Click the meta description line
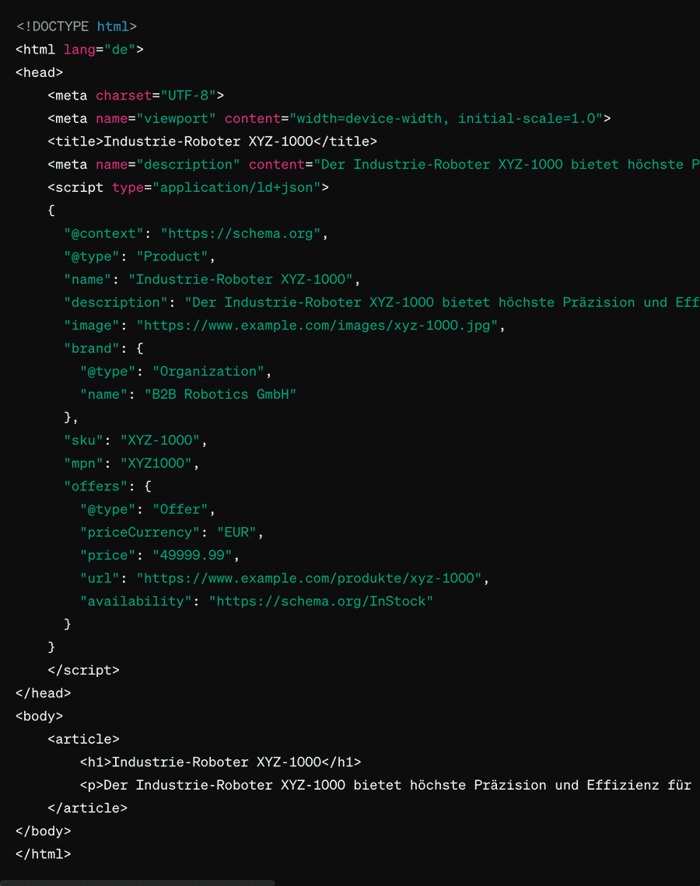Image resolution: width=700 pixels, height=886 pixels. pos(373,164)
